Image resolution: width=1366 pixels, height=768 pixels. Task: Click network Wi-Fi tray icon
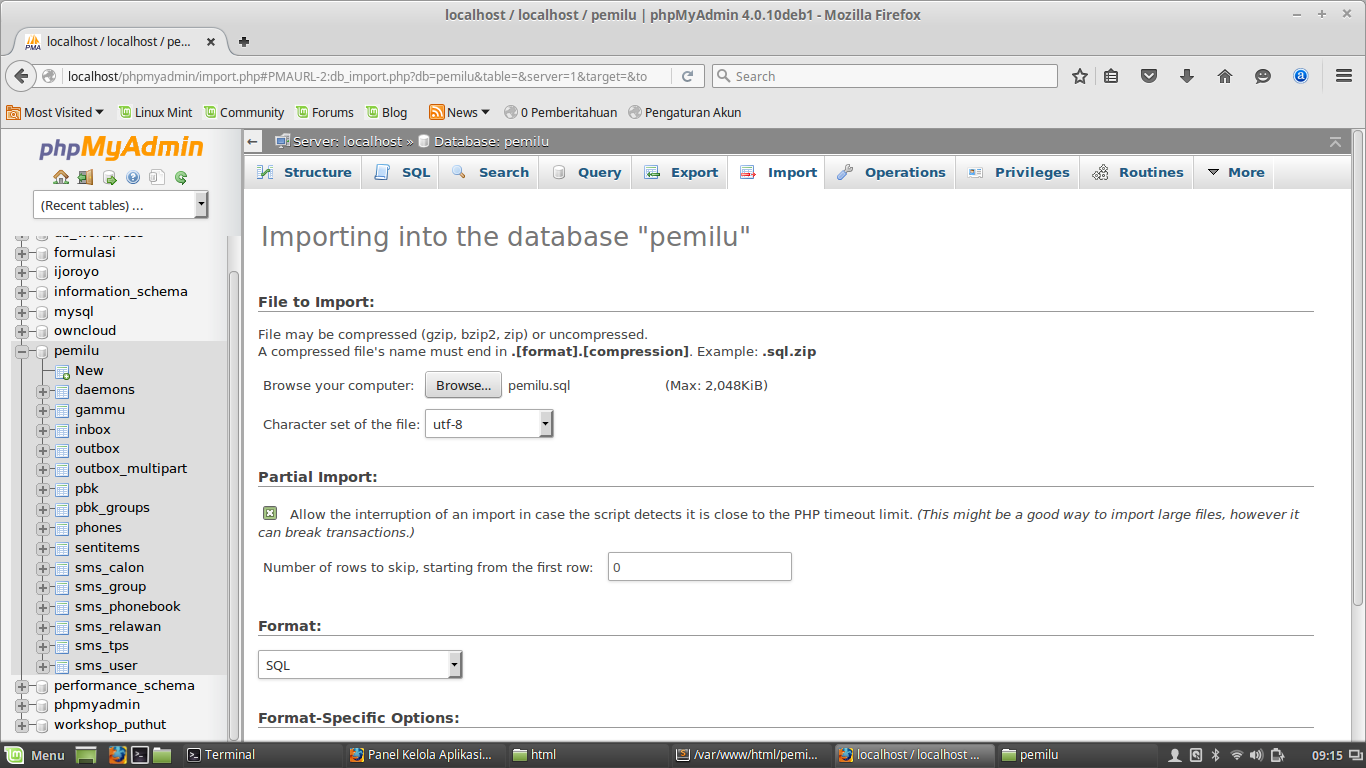pos(1237,755)
